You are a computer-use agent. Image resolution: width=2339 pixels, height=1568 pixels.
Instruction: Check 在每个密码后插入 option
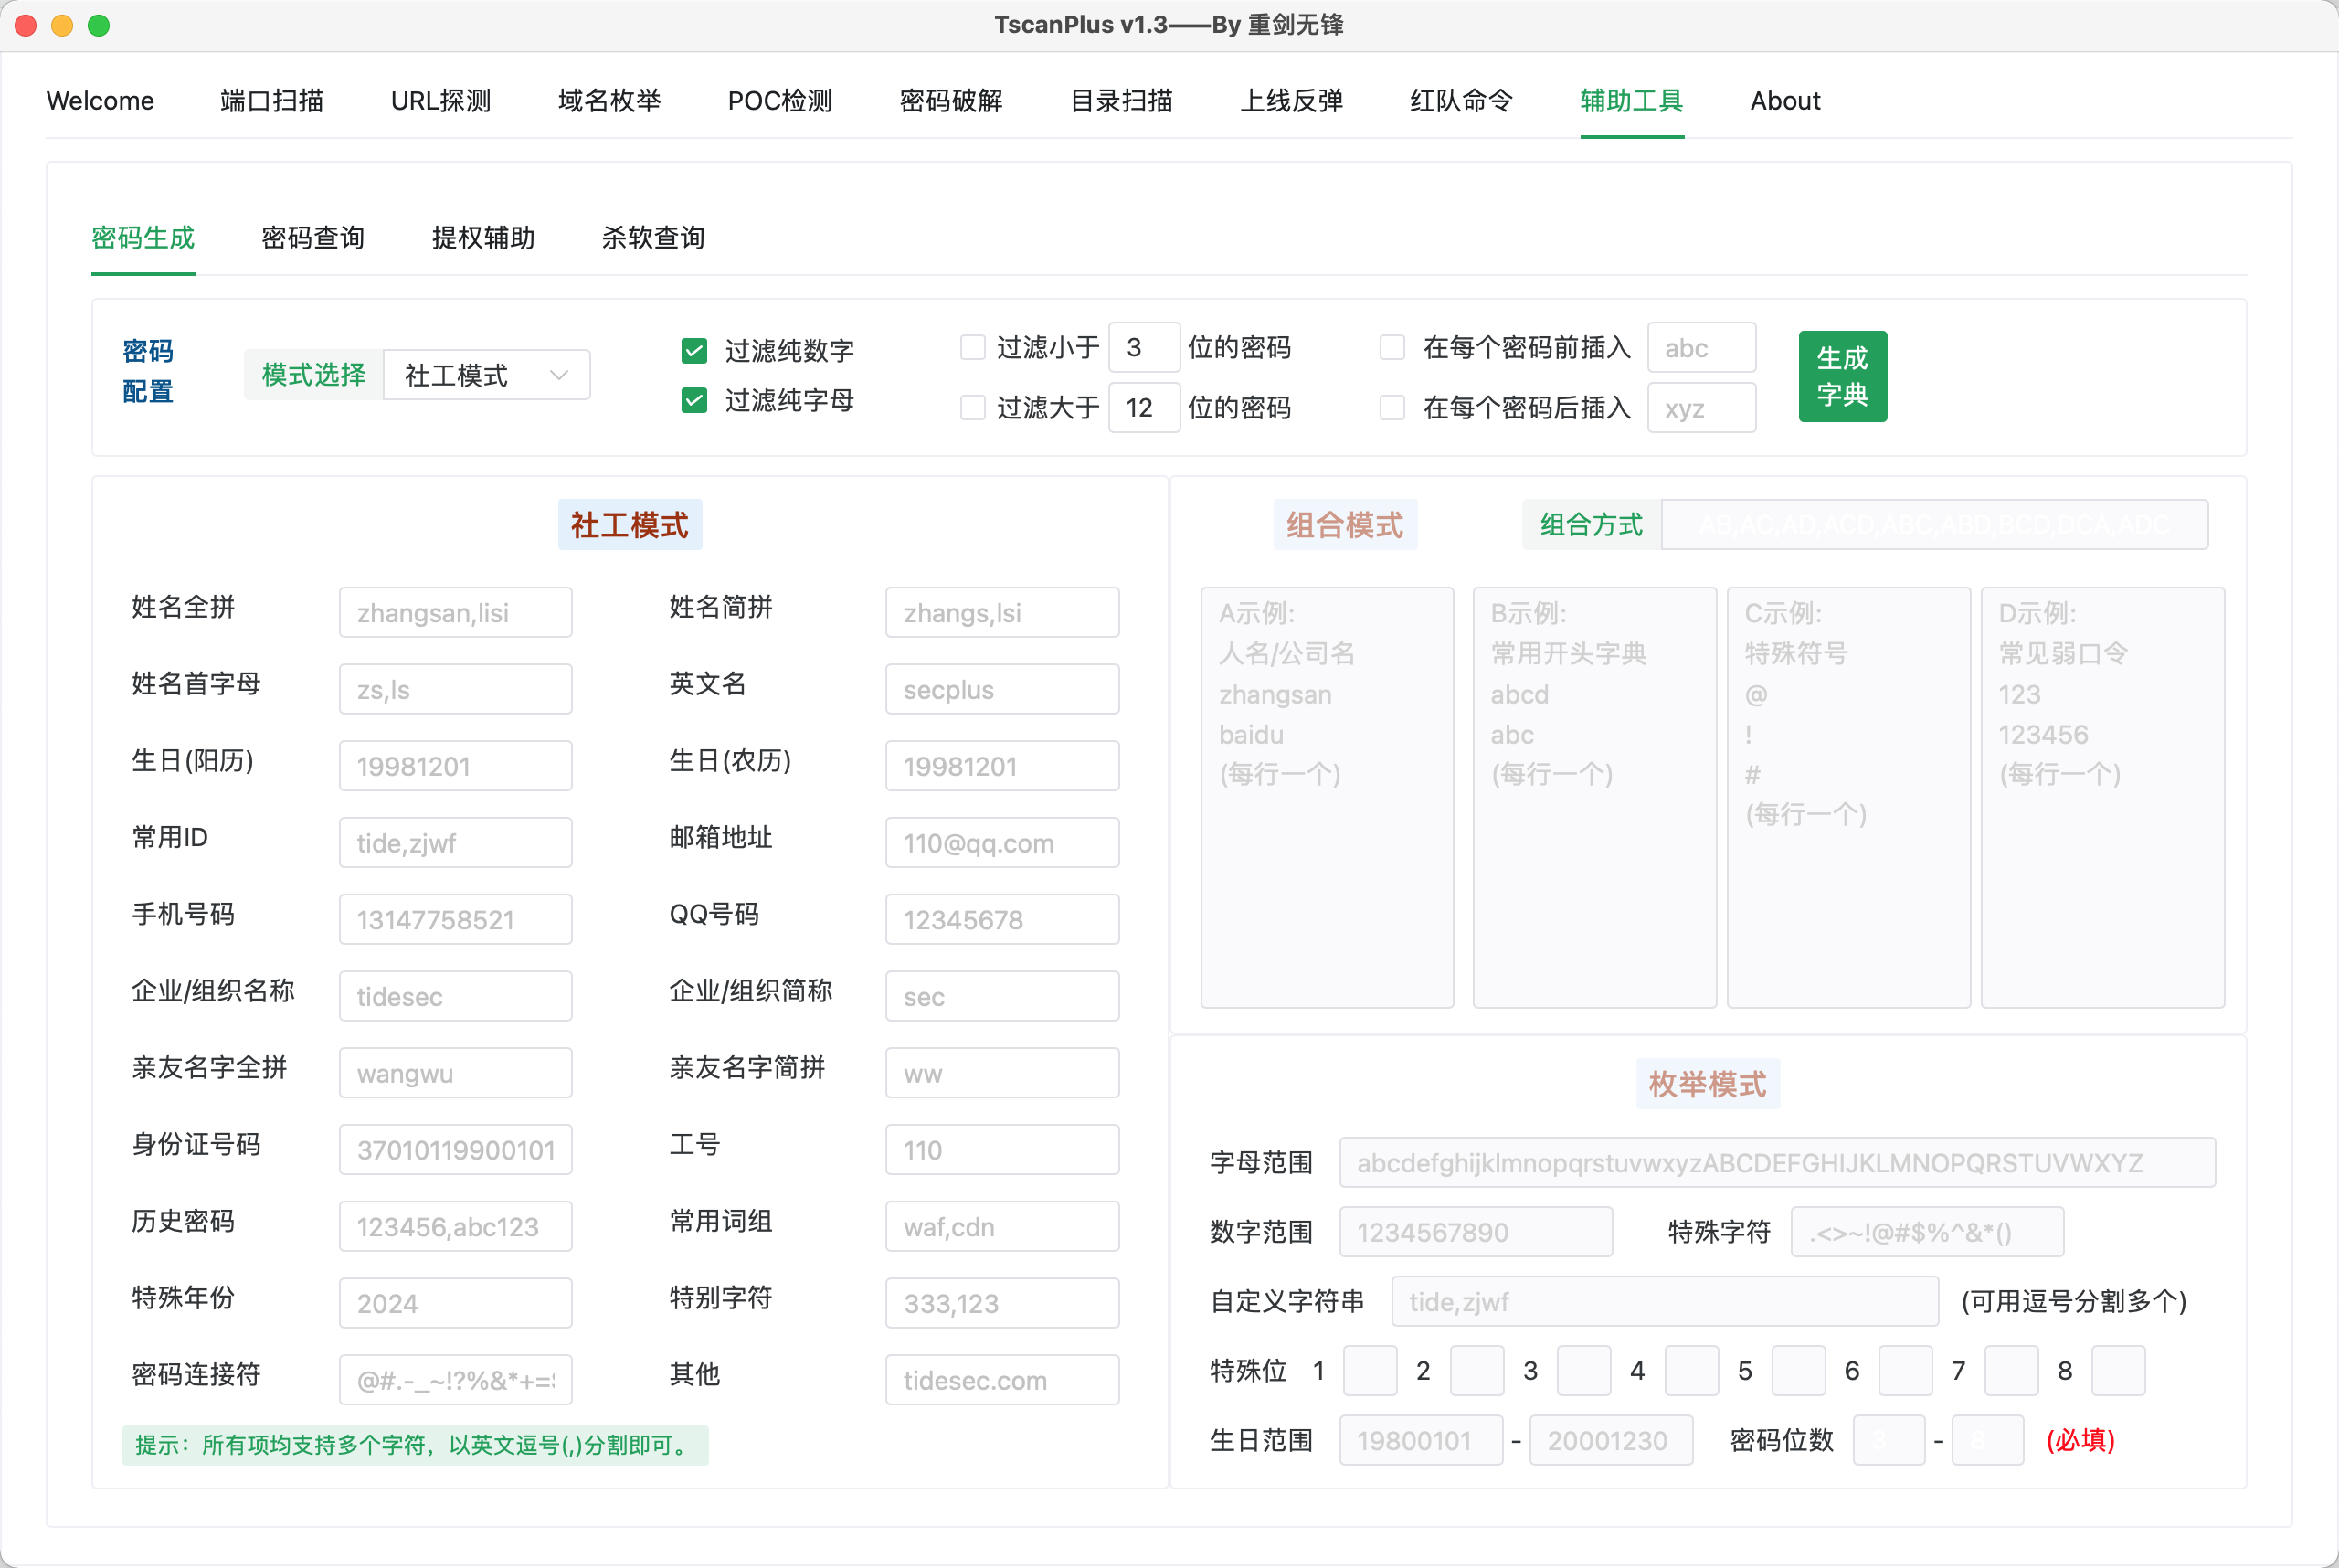[x=1392, y=408]
